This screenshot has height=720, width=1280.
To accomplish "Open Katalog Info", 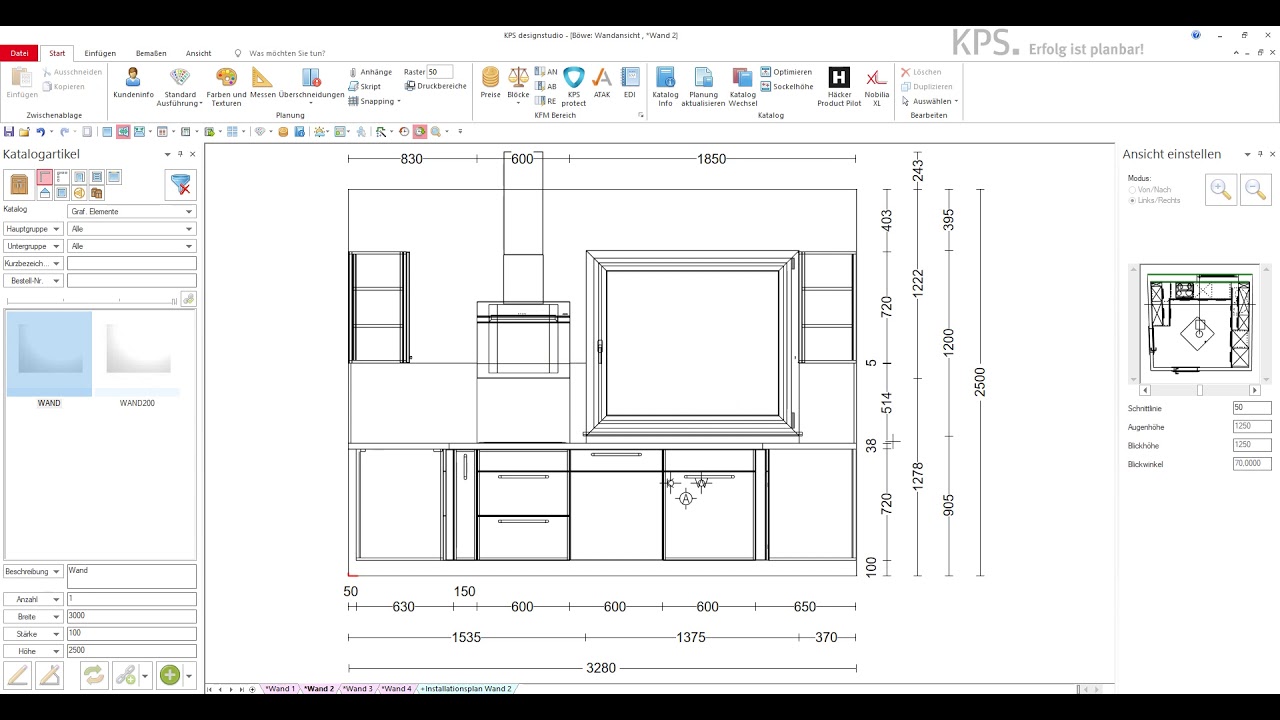I will pos(665,87).
